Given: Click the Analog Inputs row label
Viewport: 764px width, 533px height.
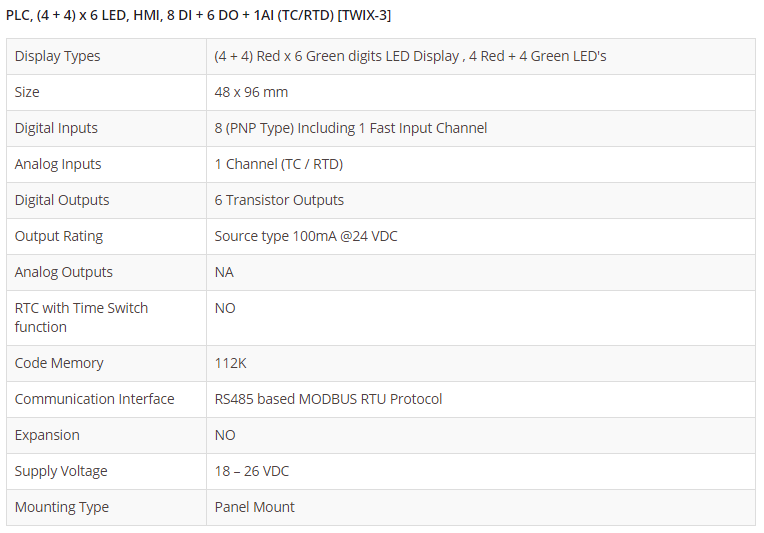Looking at the screenshot, I should point(58,164).
